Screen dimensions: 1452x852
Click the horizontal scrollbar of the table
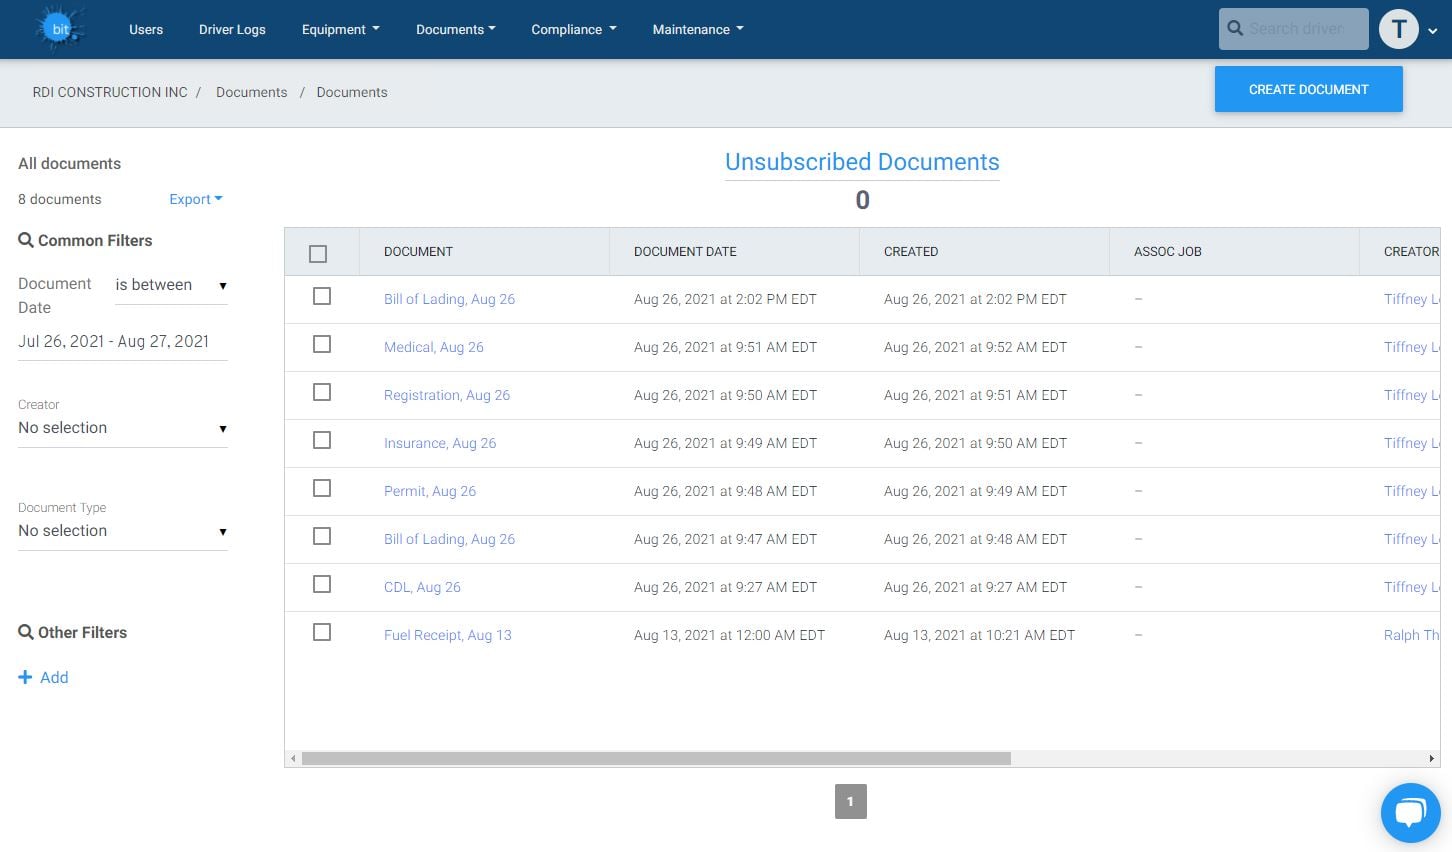[x=656, y=759]
